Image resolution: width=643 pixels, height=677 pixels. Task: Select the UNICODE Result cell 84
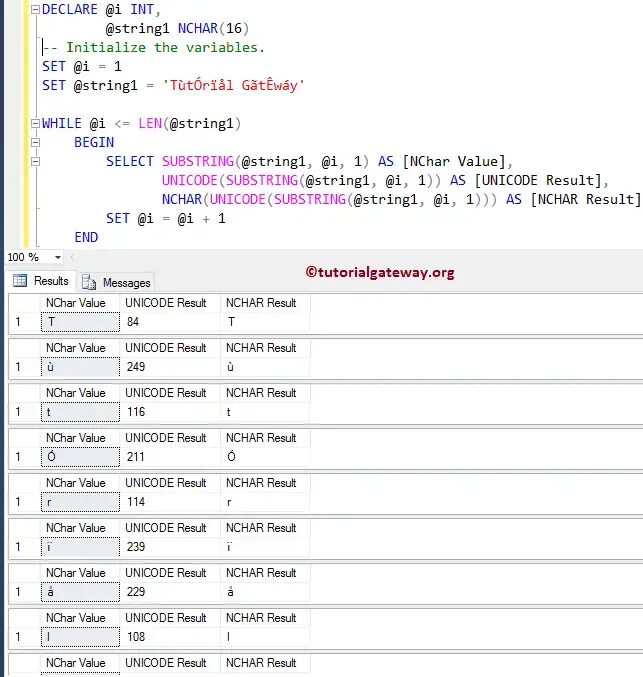(x=170, y=322)
